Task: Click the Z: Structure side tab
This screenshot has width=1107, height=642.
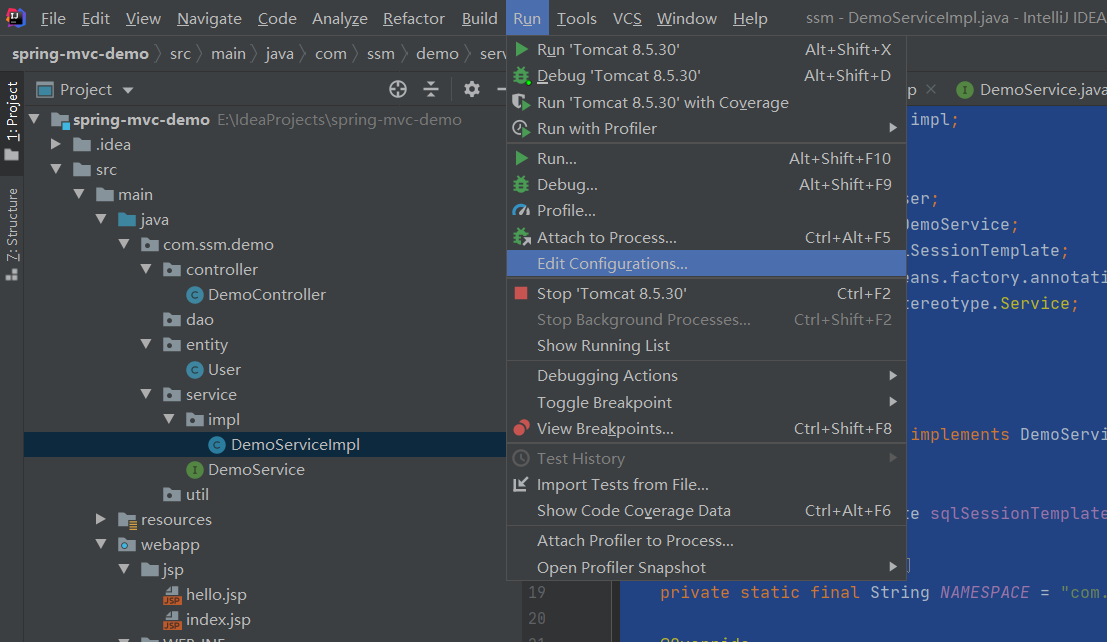Action: click(12, 233)
